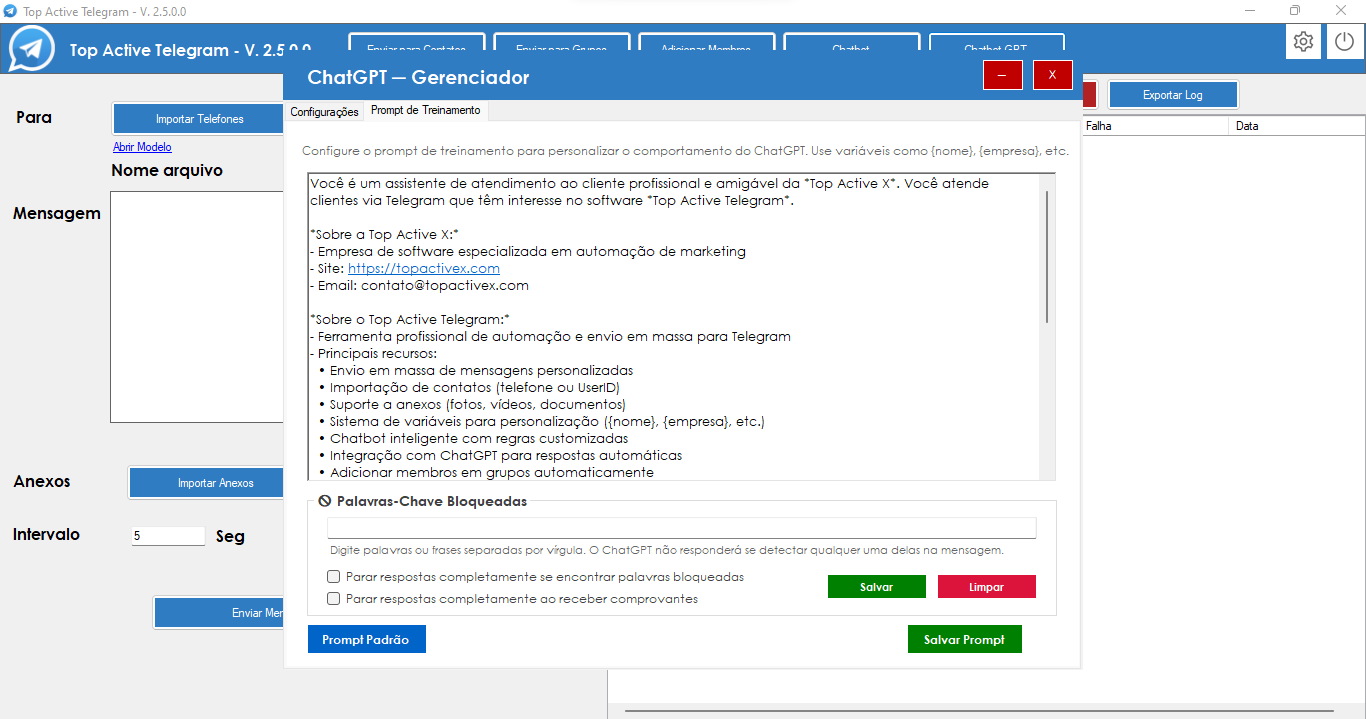This screenshot has height=719, width=1366.
Task: Click the blocked keywords input field
Action: tap(681, 528)
